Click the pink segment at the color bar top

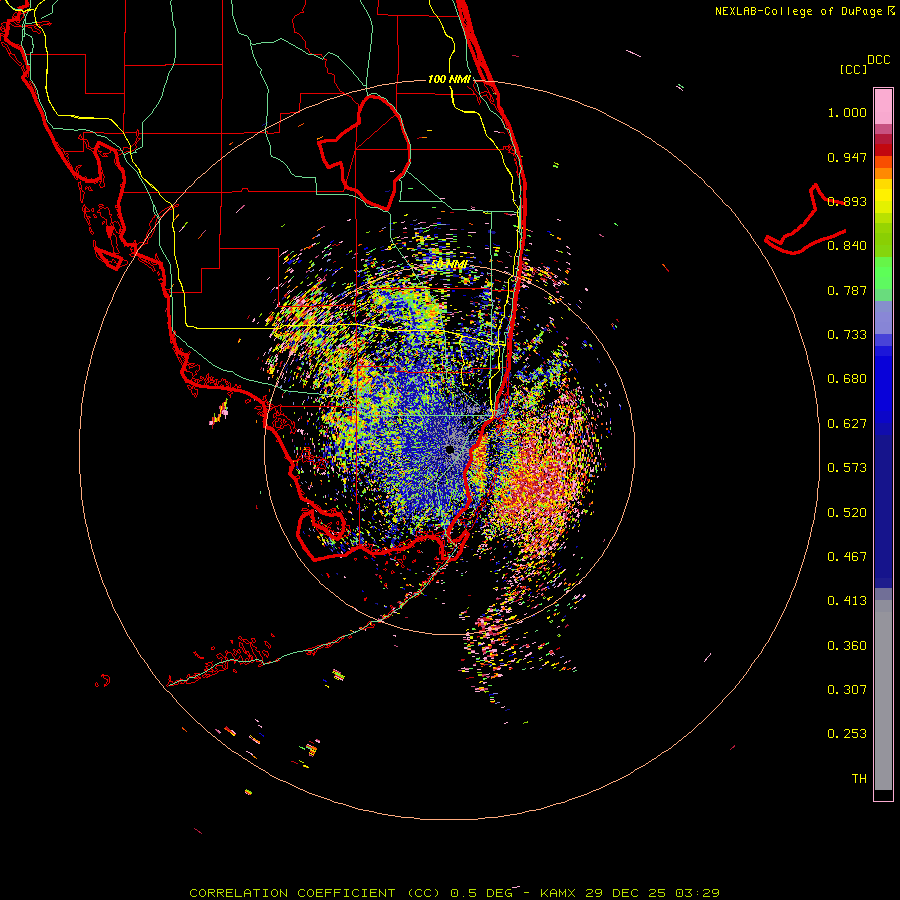pos(883,106)
